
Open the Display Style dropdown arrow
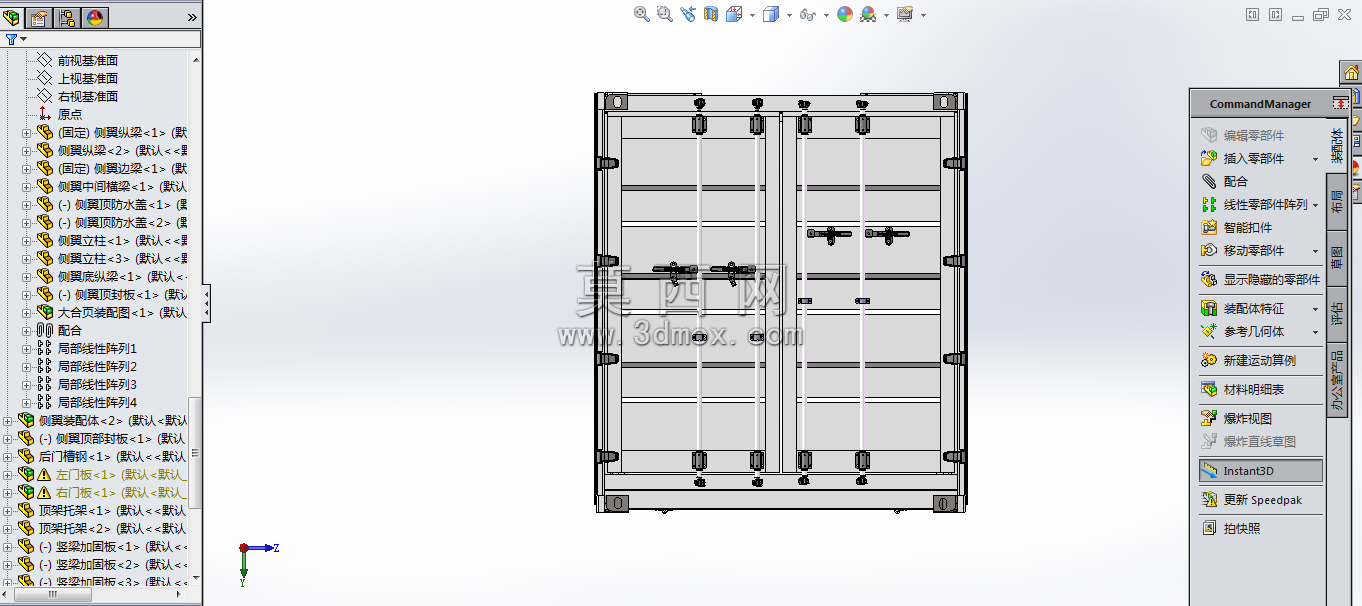pyautogui.click(x=788, y=15)
